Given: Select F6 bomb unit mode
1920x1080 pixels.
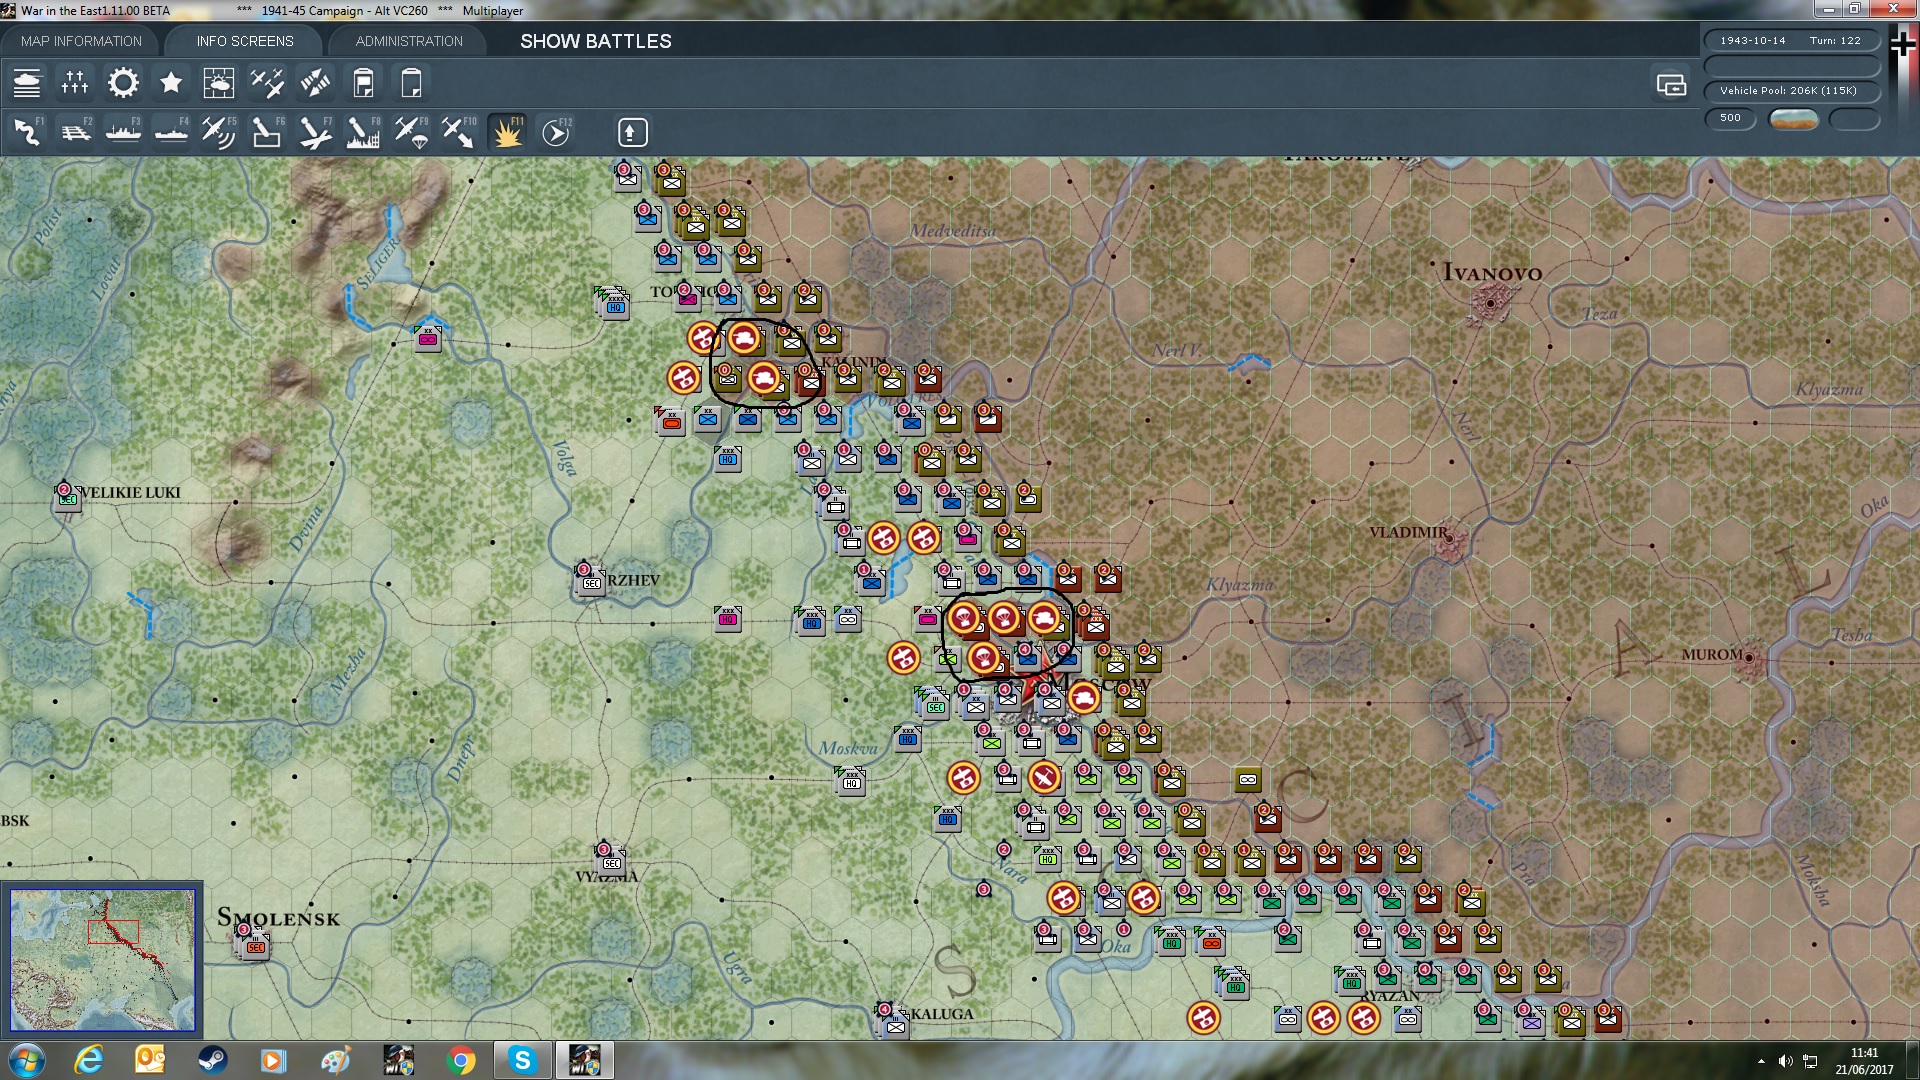Looking at the screenshot, I should pos(267,132).
